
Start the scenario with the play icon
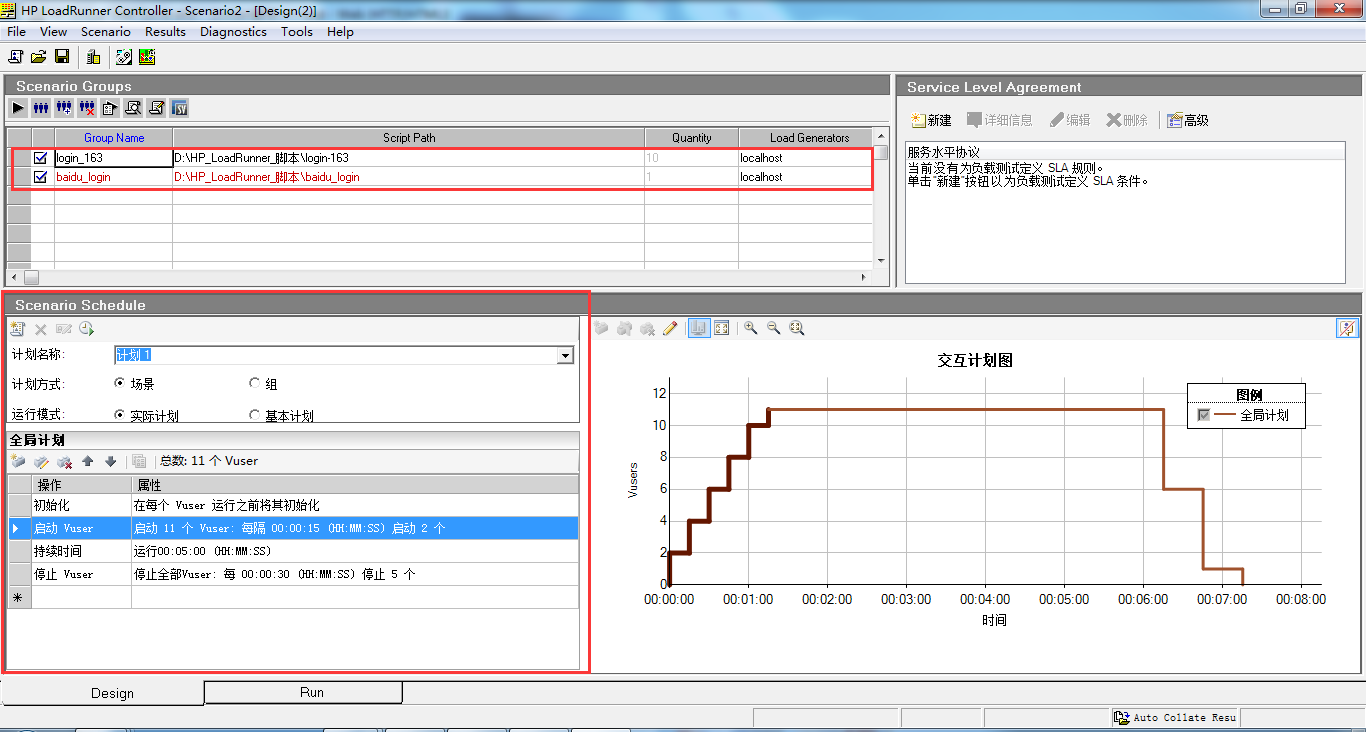tap(18, 108)
